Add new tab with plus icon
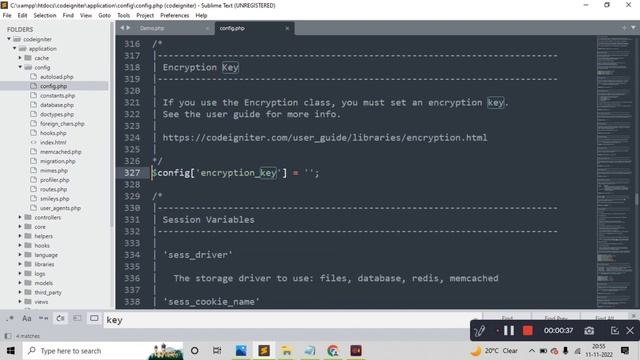The image size is (640, 360). click(x=624, y=28)
